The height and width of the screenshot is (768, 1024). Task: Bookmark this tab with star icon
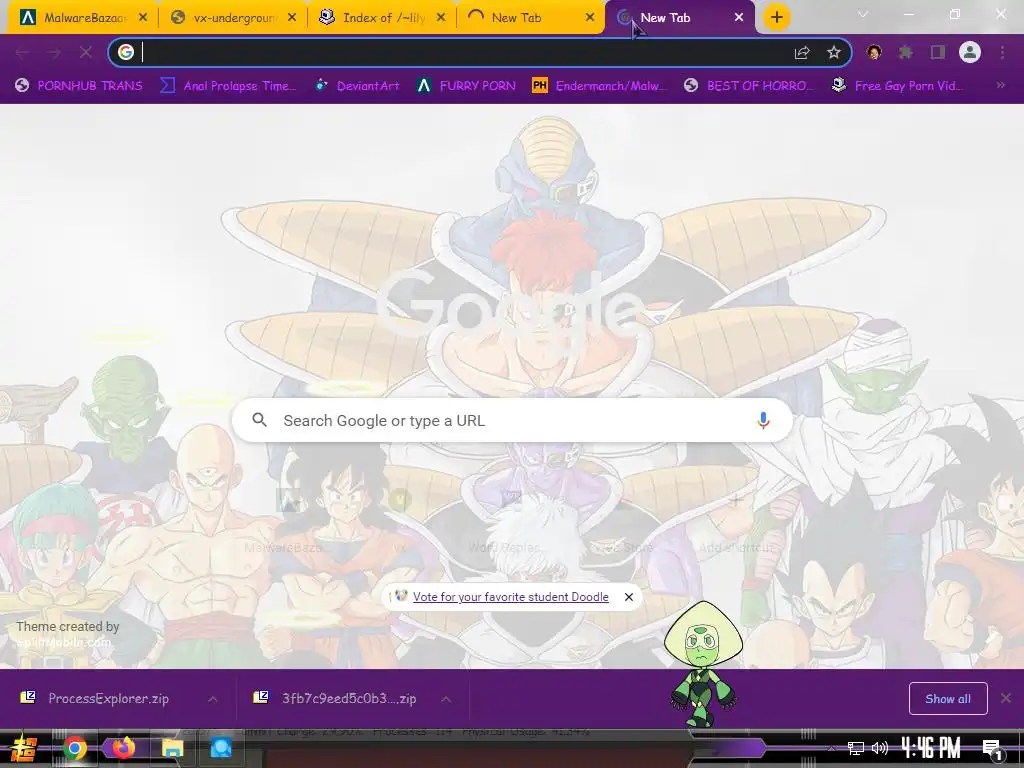click(833, 52)
